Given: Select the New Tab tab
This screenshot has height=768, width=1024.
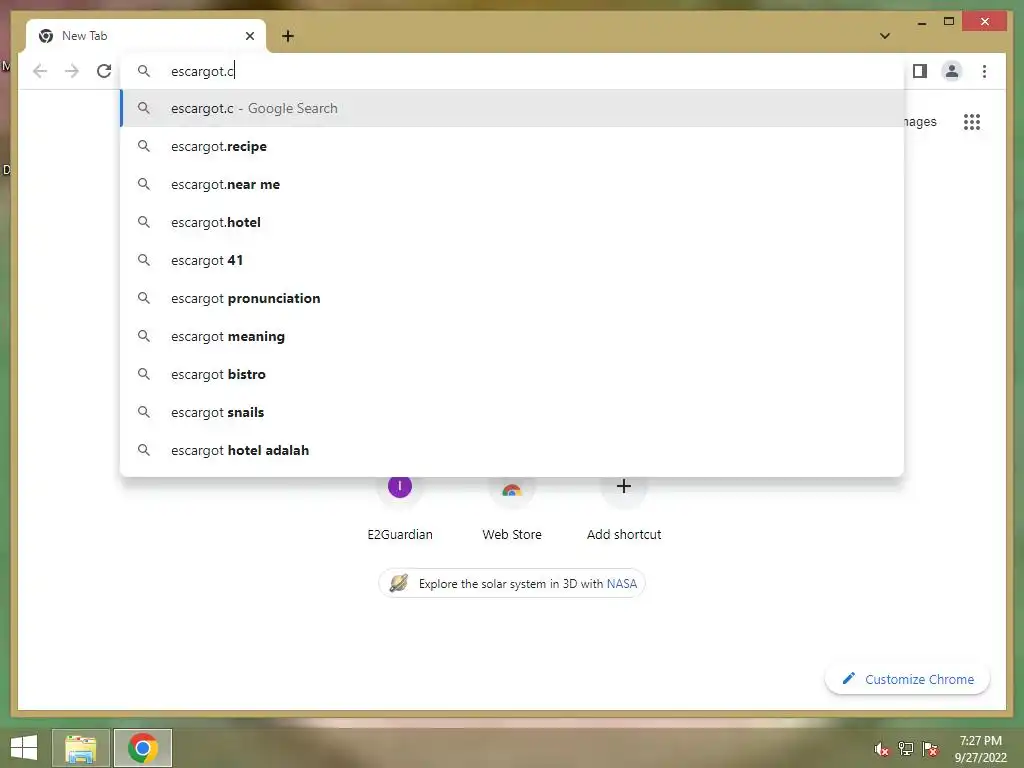Looking at the screenshot, I should point(146,36).
